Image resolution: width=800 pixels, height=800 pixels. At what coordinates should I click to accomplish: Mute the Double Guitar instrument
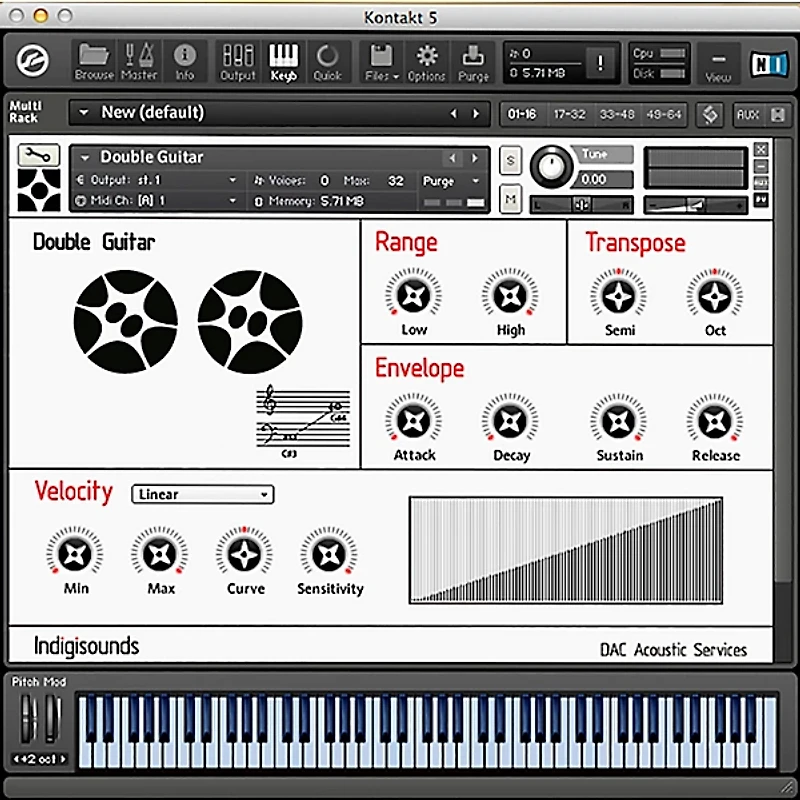tap(509, 199)
